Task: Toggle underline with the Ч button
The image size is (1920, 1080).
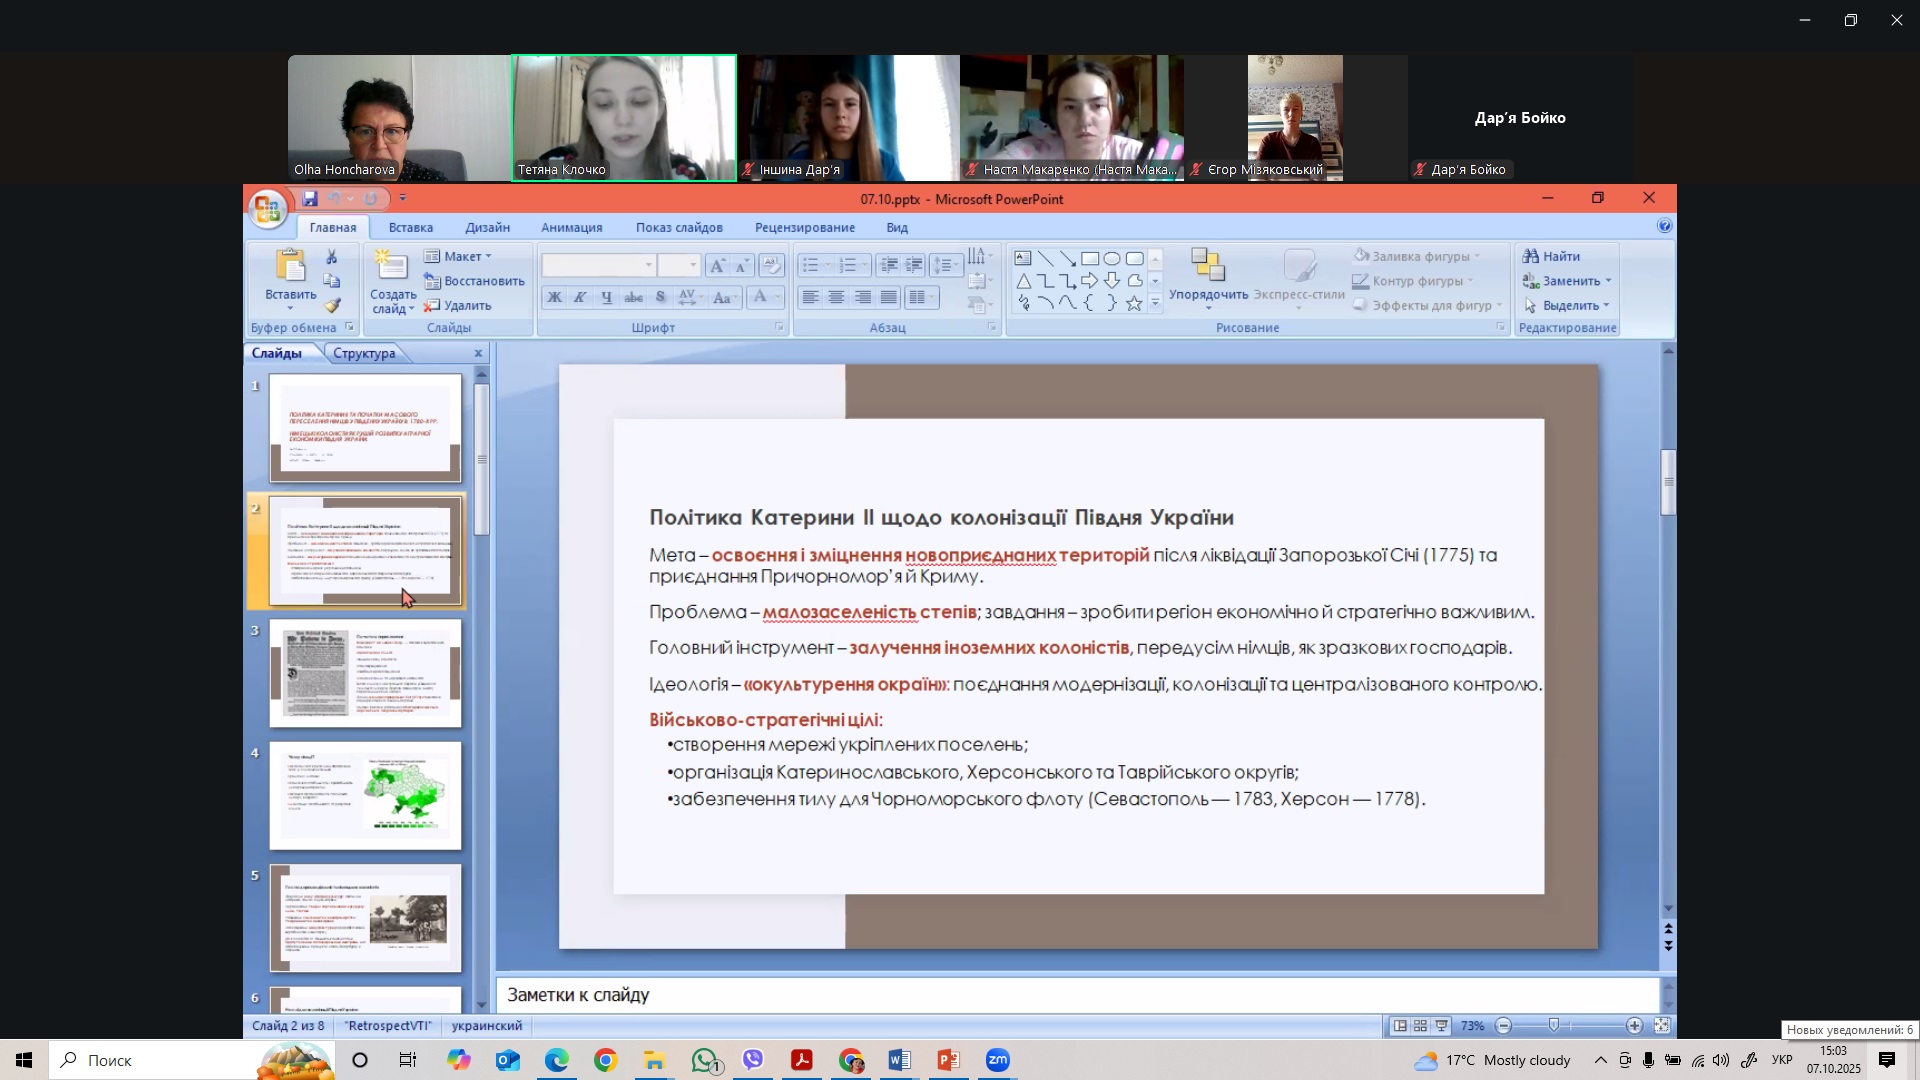Action: pyautogui.click(x=606, y=298)
